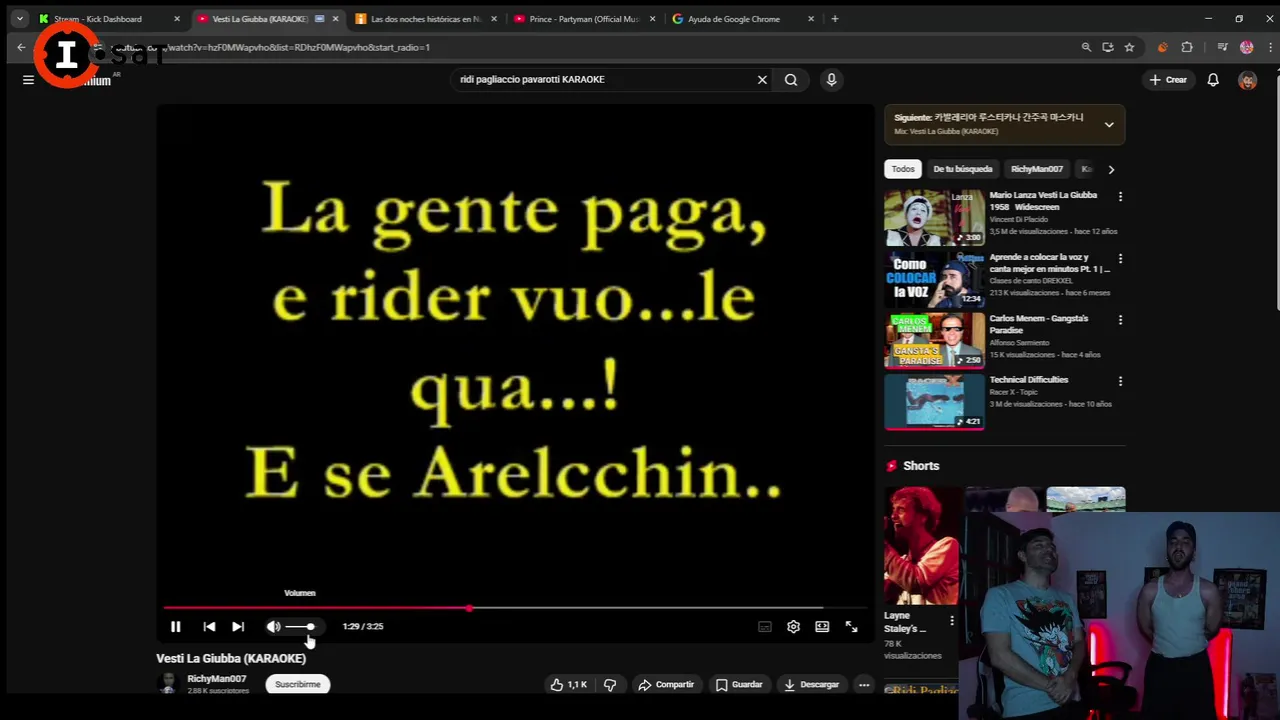Viewport: 1280px width, 720px height.
Task: Open options for the Carlos Menem video
Action: (x=1120, y=320)
